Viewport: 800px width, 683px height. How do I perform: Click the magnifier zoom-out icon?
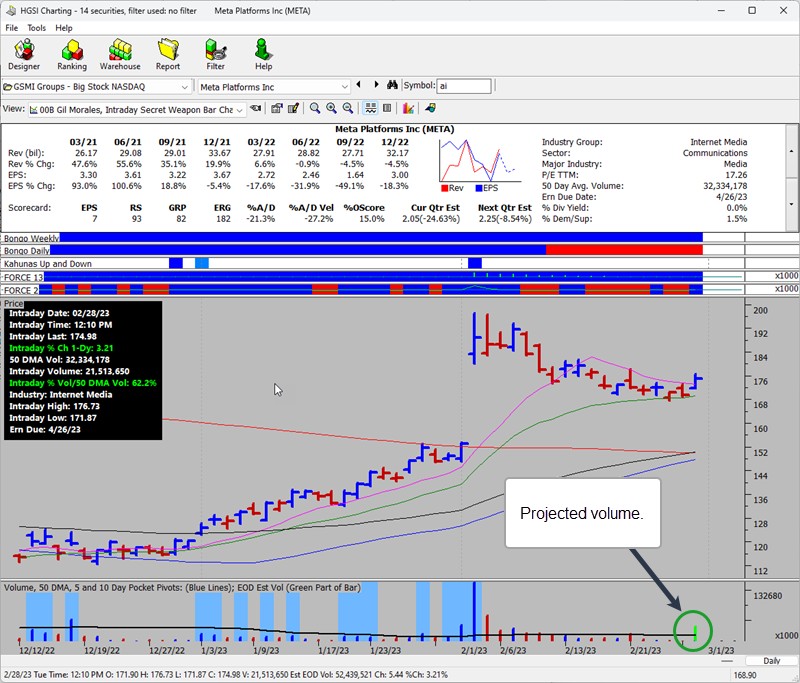(348, 108)
